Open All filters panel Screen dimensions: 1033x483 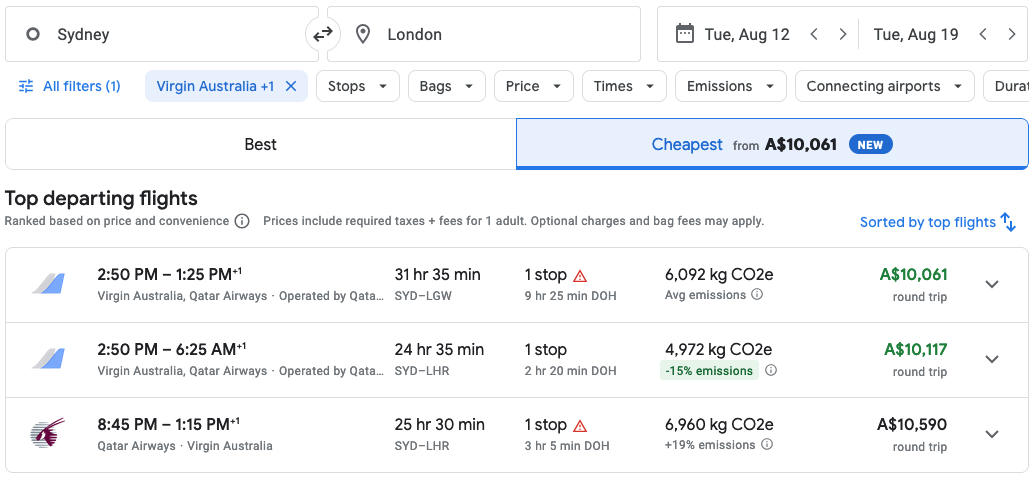pos(69,86)
